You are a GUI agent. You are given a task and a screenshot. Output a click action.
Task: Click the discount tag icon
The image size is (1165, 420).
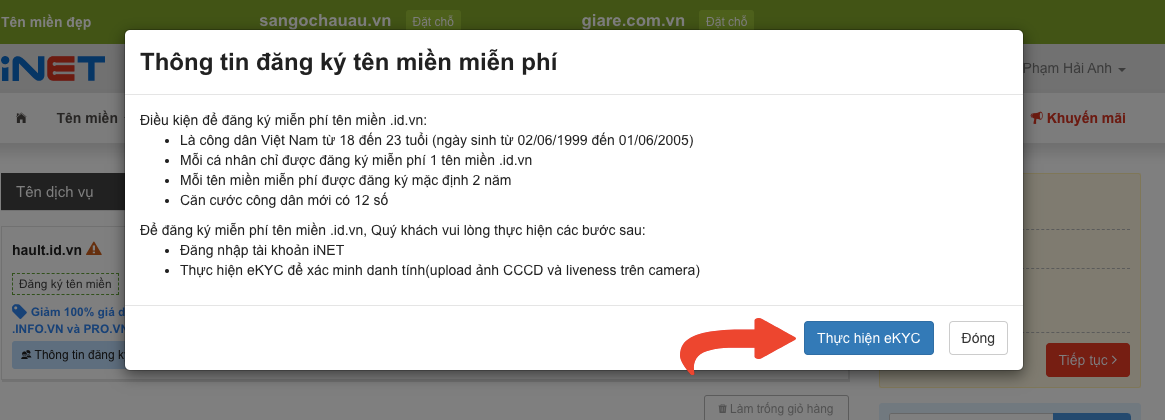pyautogui.click(x=20, y=312)
